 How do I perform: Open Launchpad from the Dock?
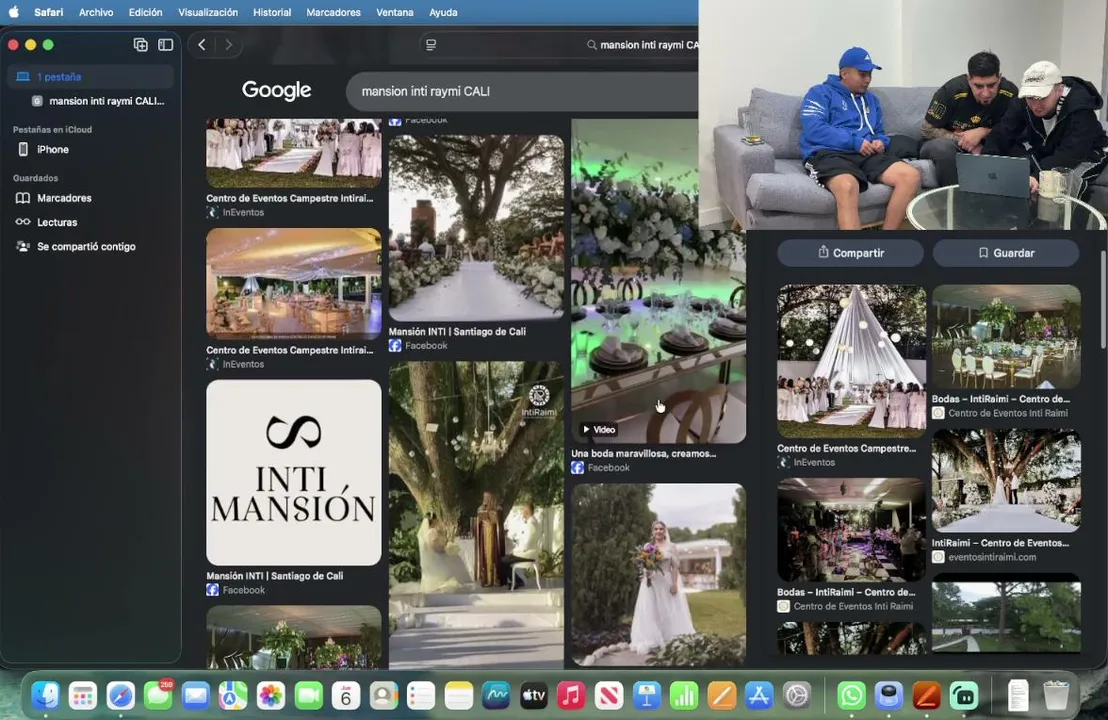pyautogui.click(x=83, y=696)
